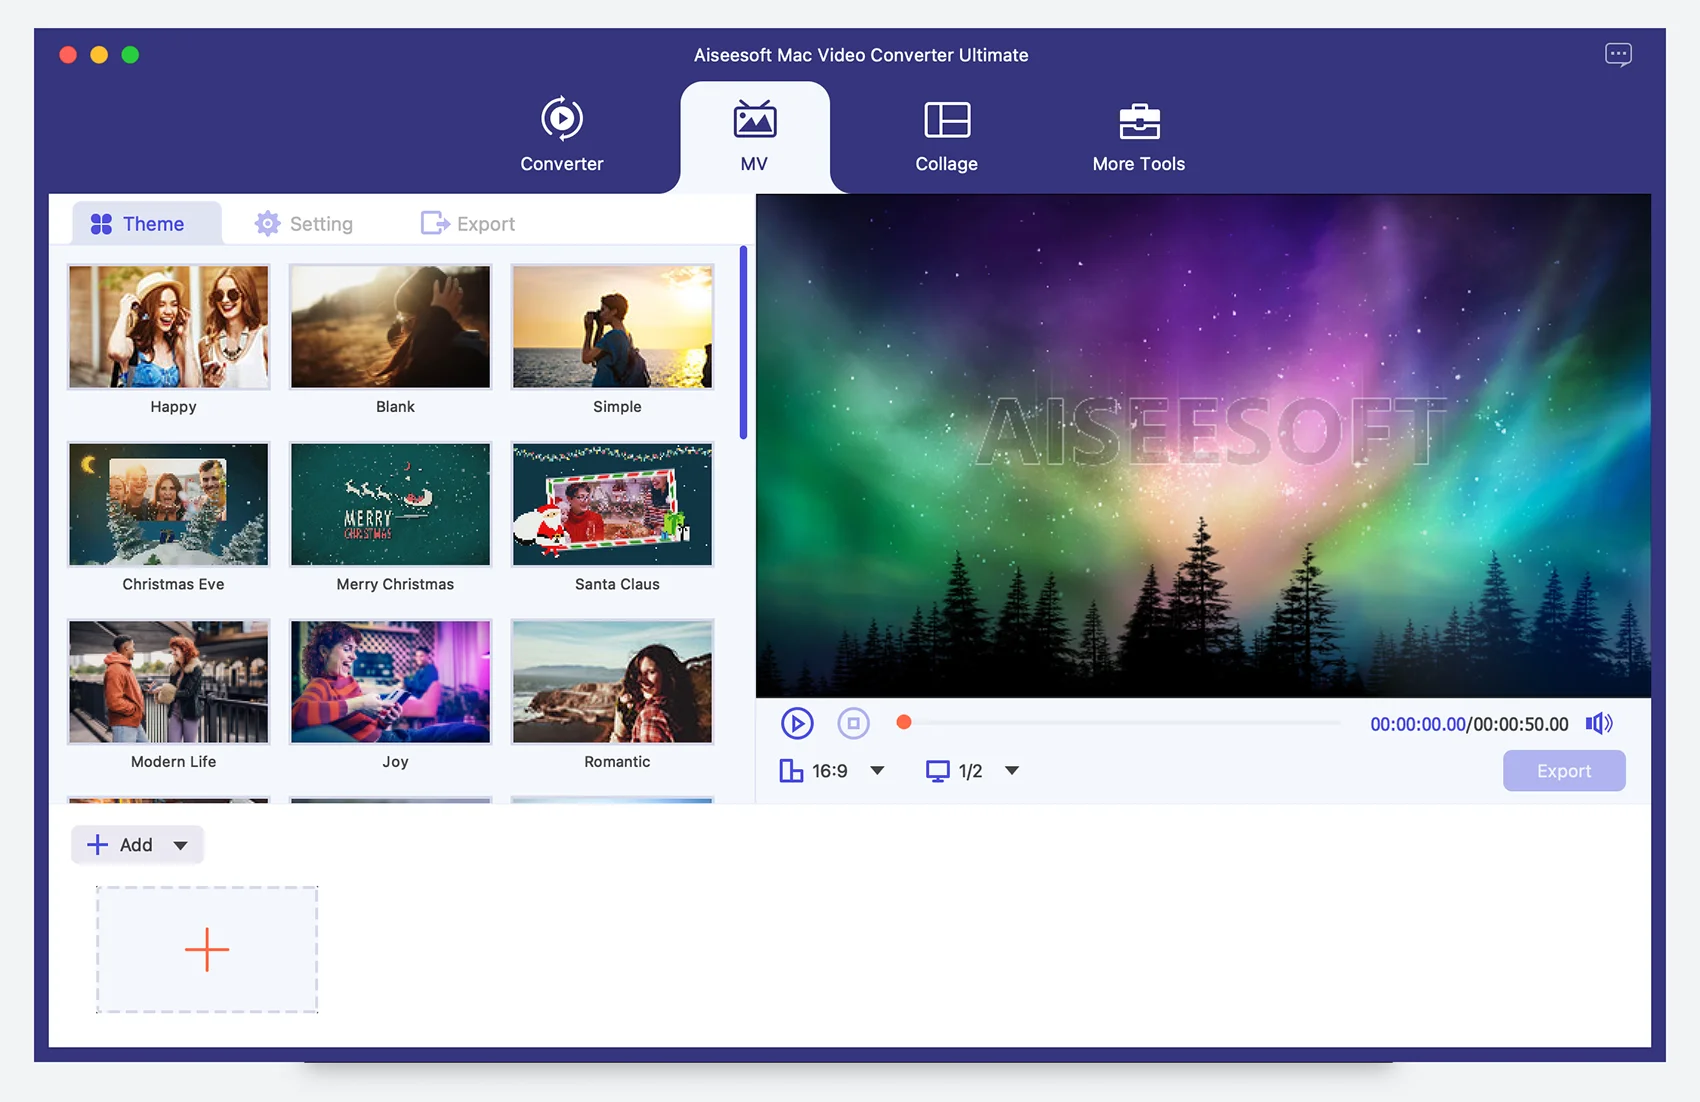Open the More Tools toolbox icon
The image size is (1700, 1102).
pyautogui.click(x=1138, y=121)
